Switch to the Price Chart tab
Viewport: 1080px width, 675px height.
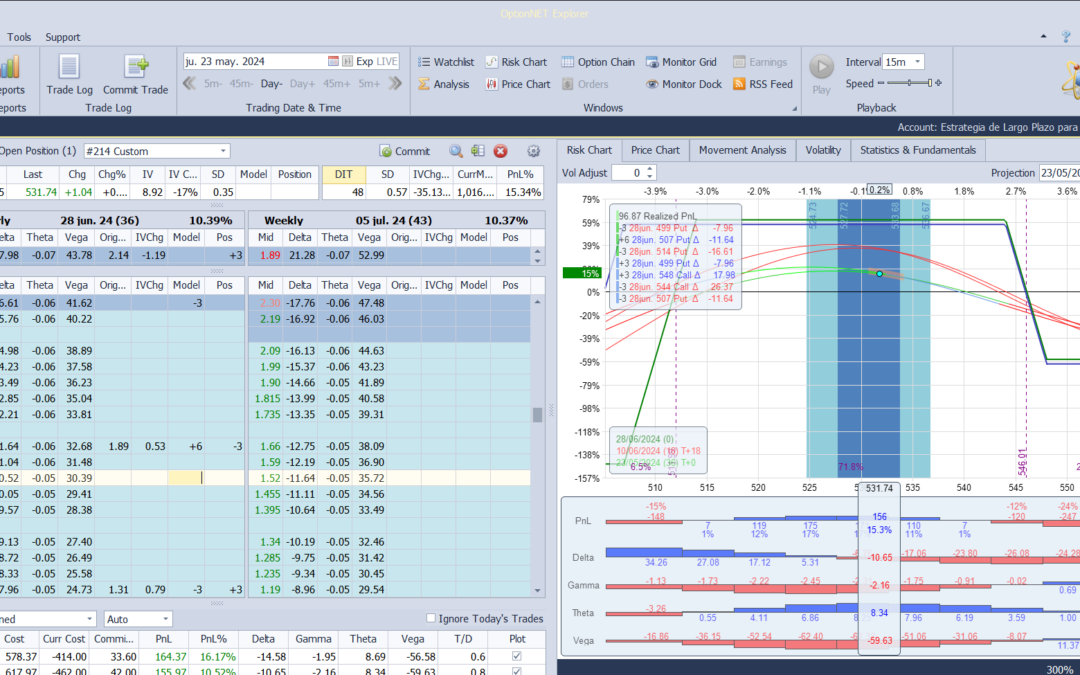[655, 150]
